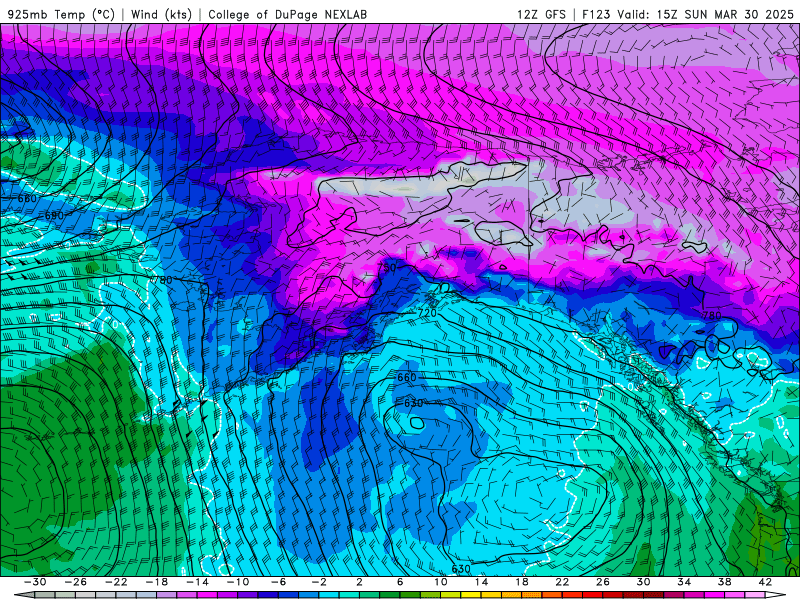Click the 720 height contour label

pos(427,313)
